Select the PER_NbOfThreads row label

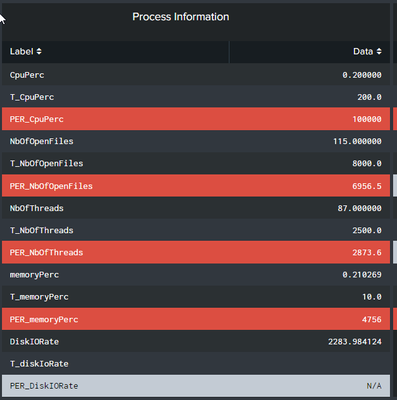click(46, 252)
